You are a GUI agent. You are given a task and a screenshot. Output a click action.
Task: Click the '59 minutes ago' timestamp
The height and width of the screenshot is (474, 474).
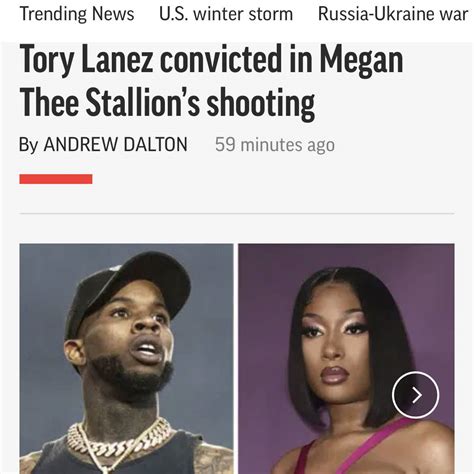click(x=275, y=145)
